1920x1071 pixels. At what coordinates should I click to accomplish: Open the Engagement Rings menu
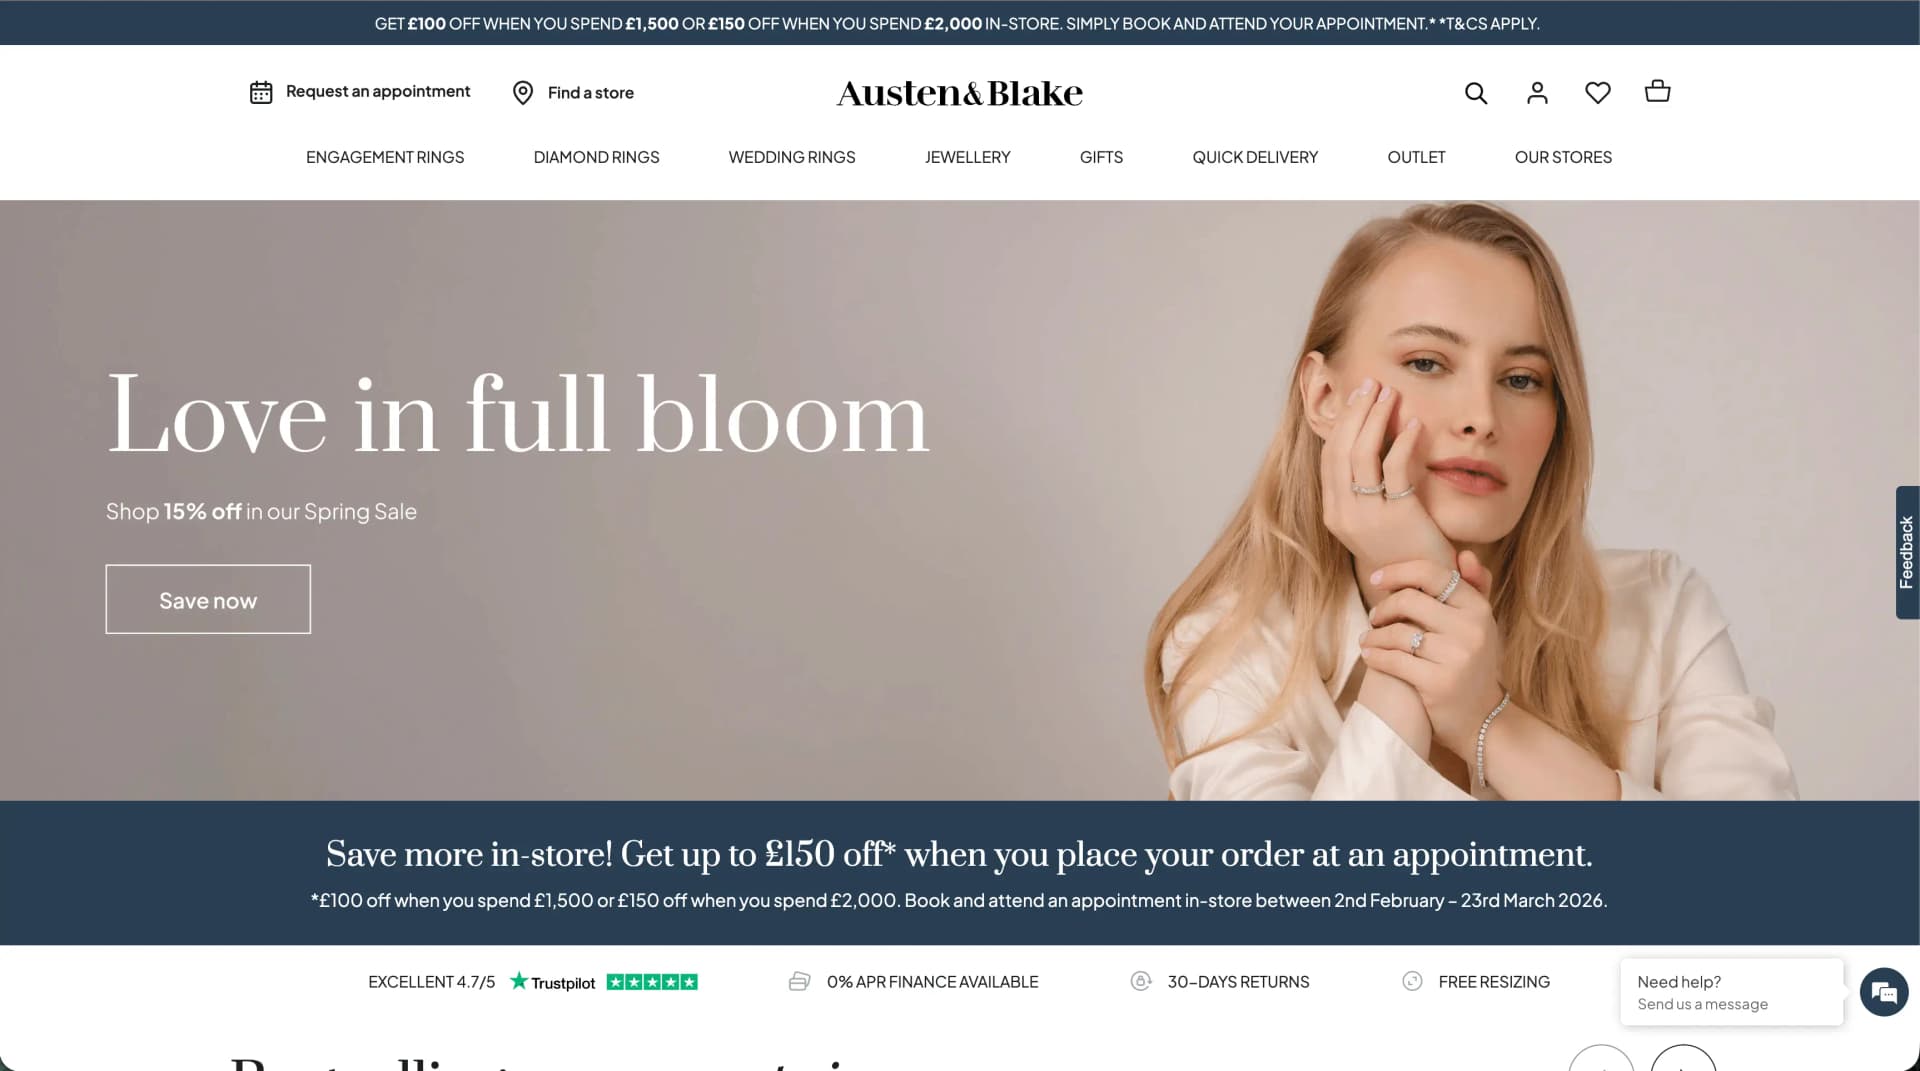pyautogui.click(x=385, y=157)
